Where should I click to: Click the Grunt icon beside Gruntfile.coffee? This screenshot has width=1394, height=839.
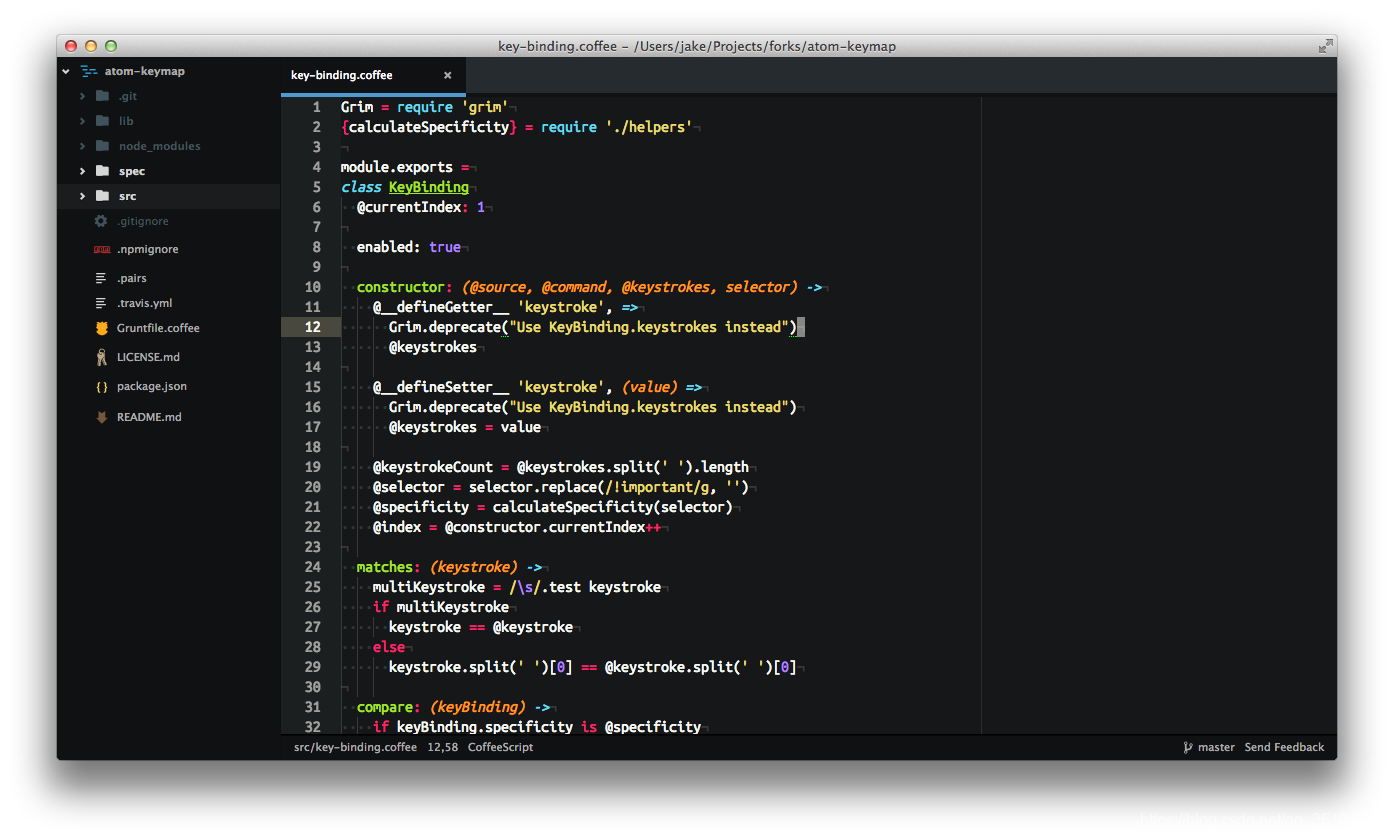coord(101,328)
